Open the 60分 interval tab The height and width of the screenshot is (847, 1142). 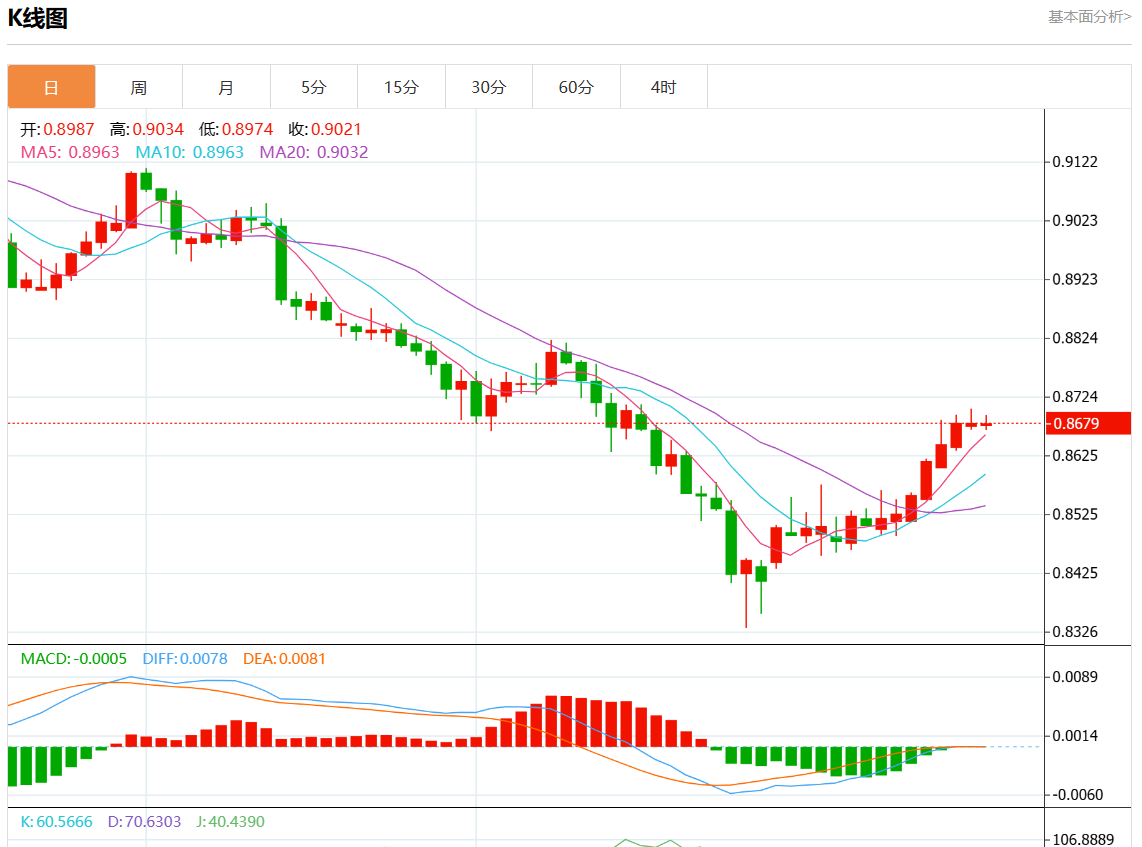pyautogui.click(x=576, y=87)
